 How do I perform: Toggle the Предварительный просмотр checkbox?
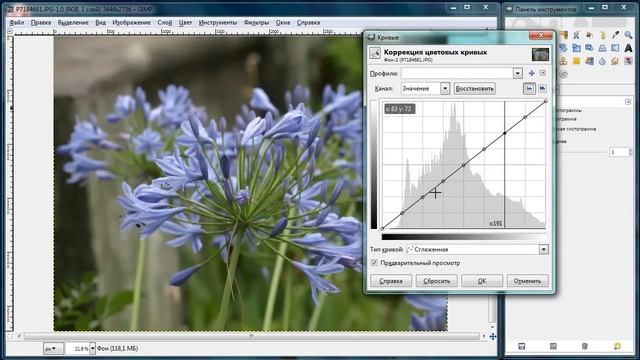click(x=374, y=263)
